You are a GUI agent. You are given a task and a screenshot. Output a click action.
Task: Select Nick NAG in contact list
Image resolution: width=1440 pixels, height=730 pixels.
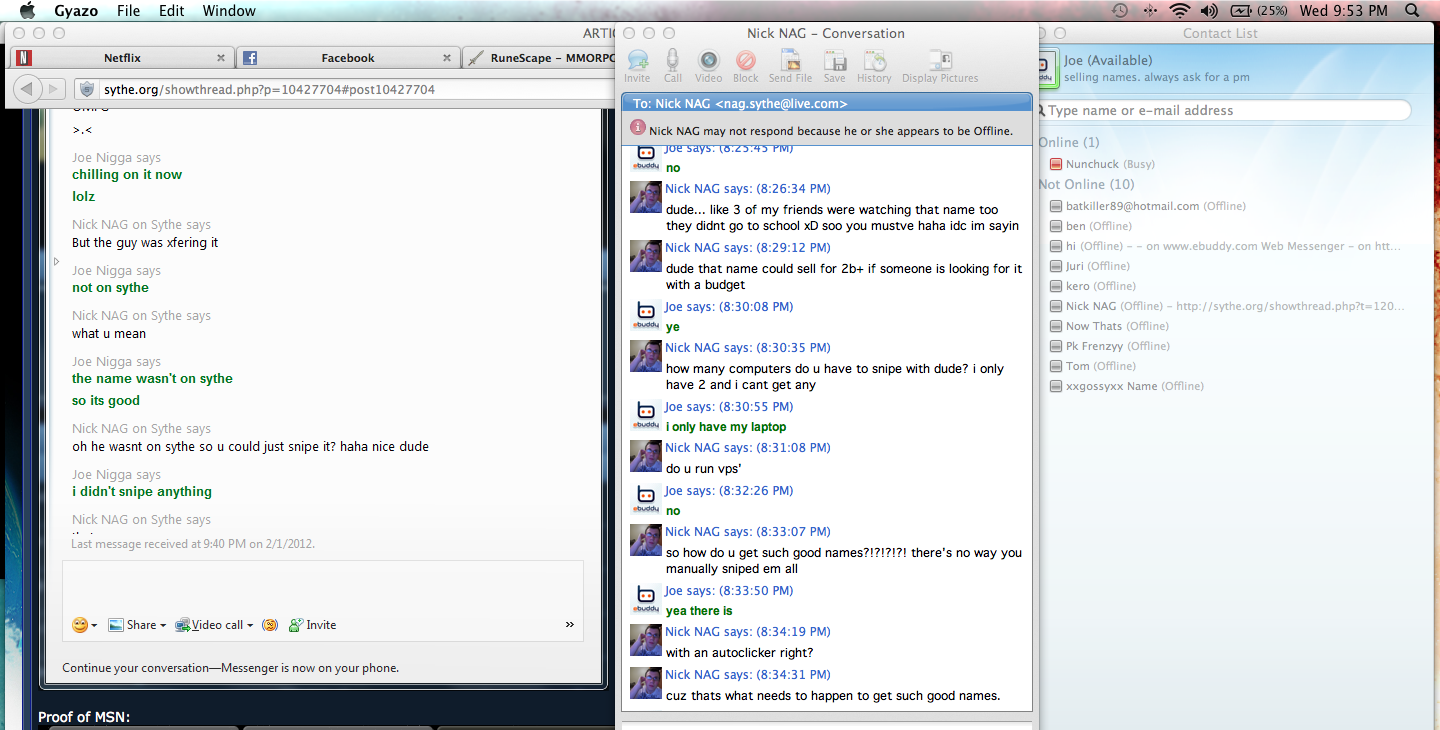pyautogui.click(x=1226, y=306)
